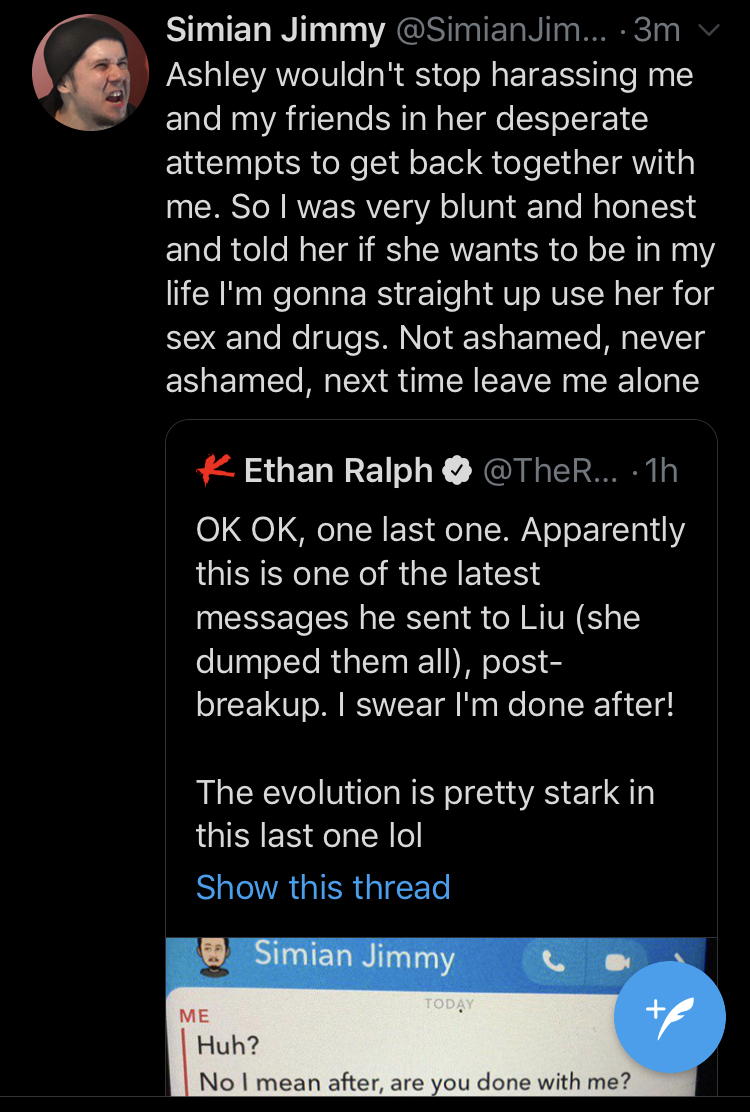The height and width of the screenshot is (1112, 750).
Task: Open the main tweet text about Ashley
Action: (440, 228)
